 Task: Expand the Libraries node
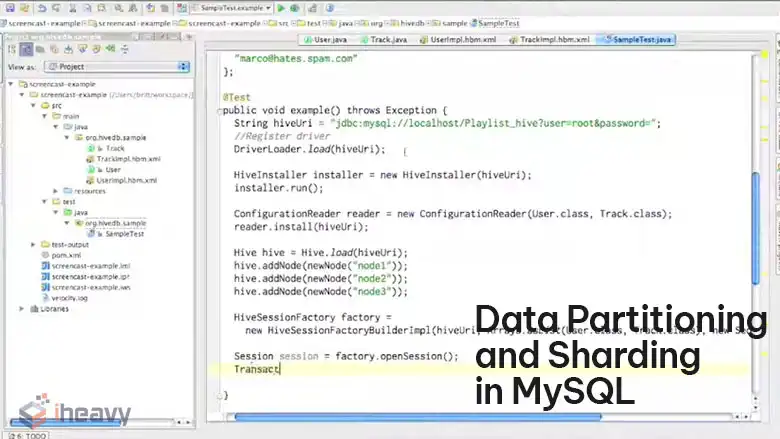pyautogui.click(x=21, y=309)
